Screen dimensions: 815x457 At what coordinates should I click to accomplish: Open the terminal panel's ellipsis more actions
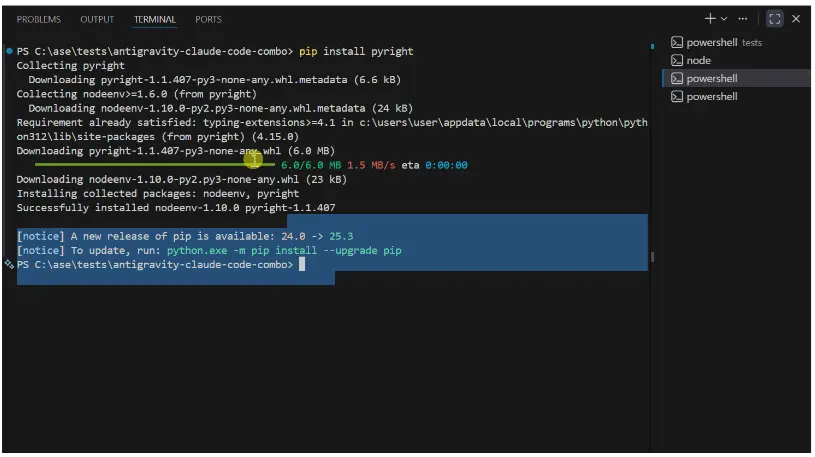point(743,19)
